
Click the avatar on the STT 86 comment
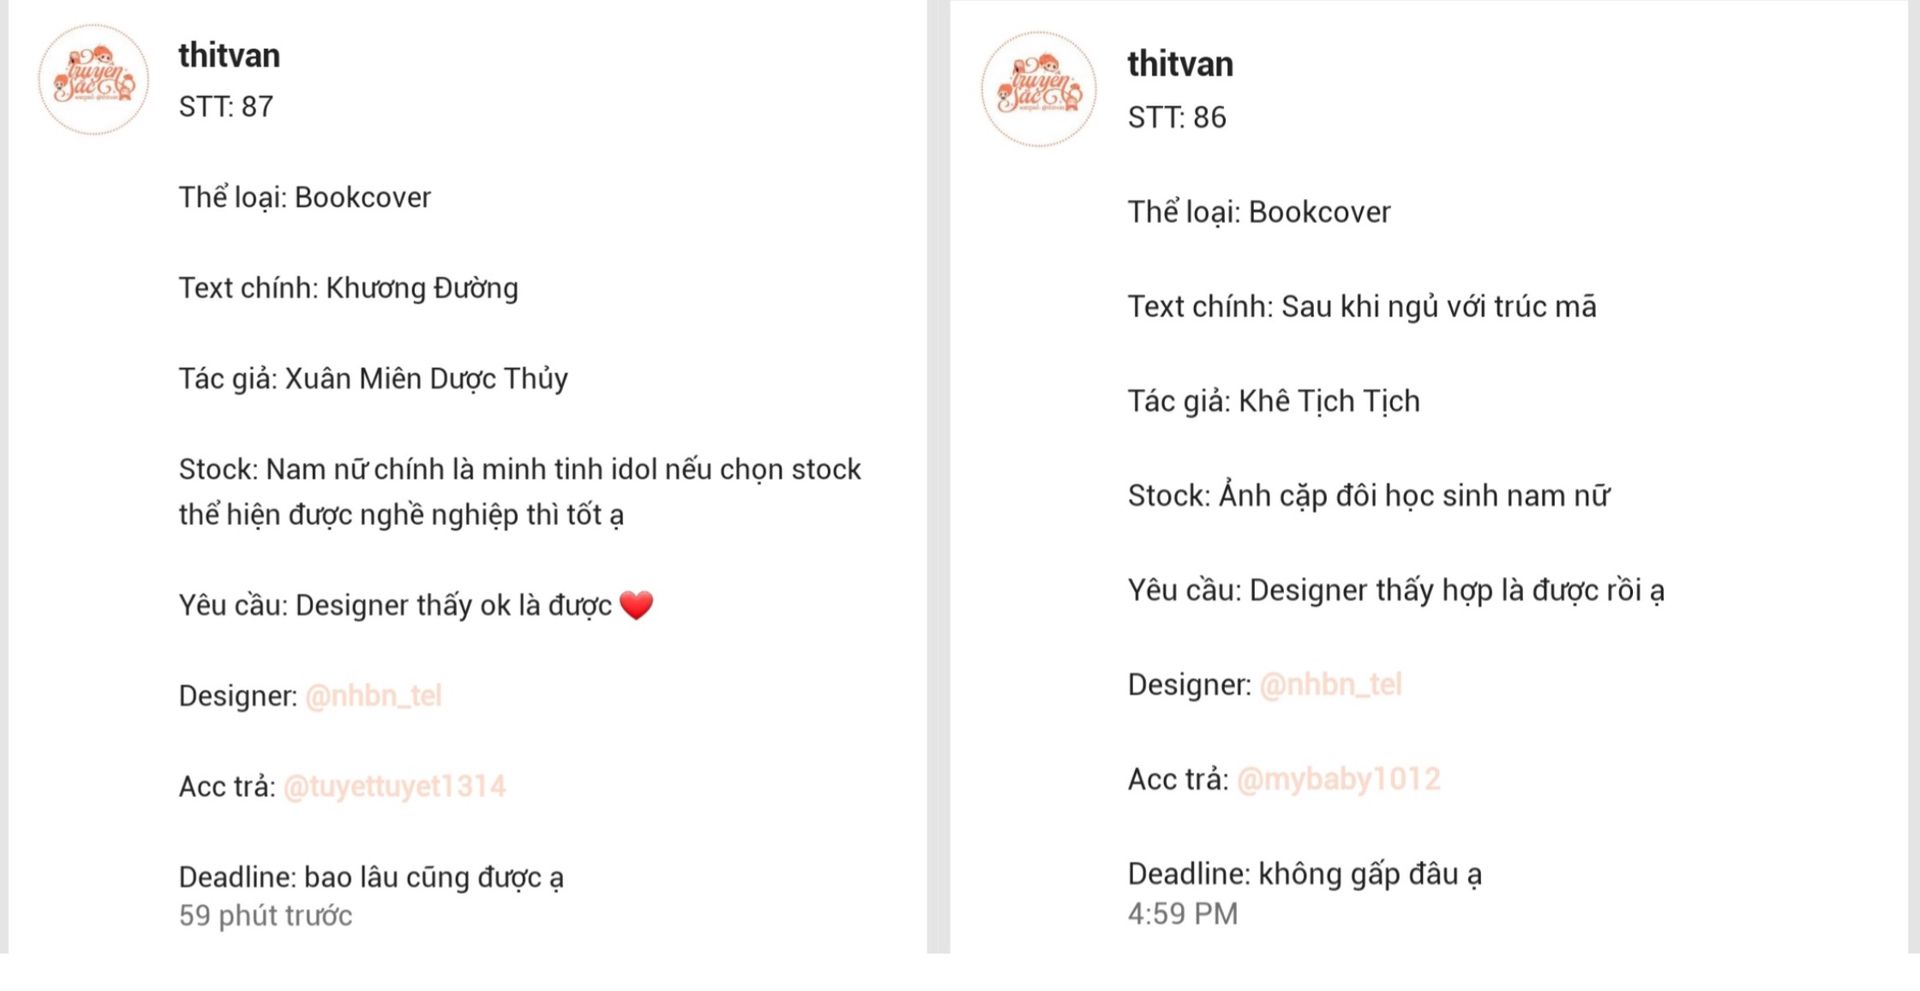click(1038, 89)
